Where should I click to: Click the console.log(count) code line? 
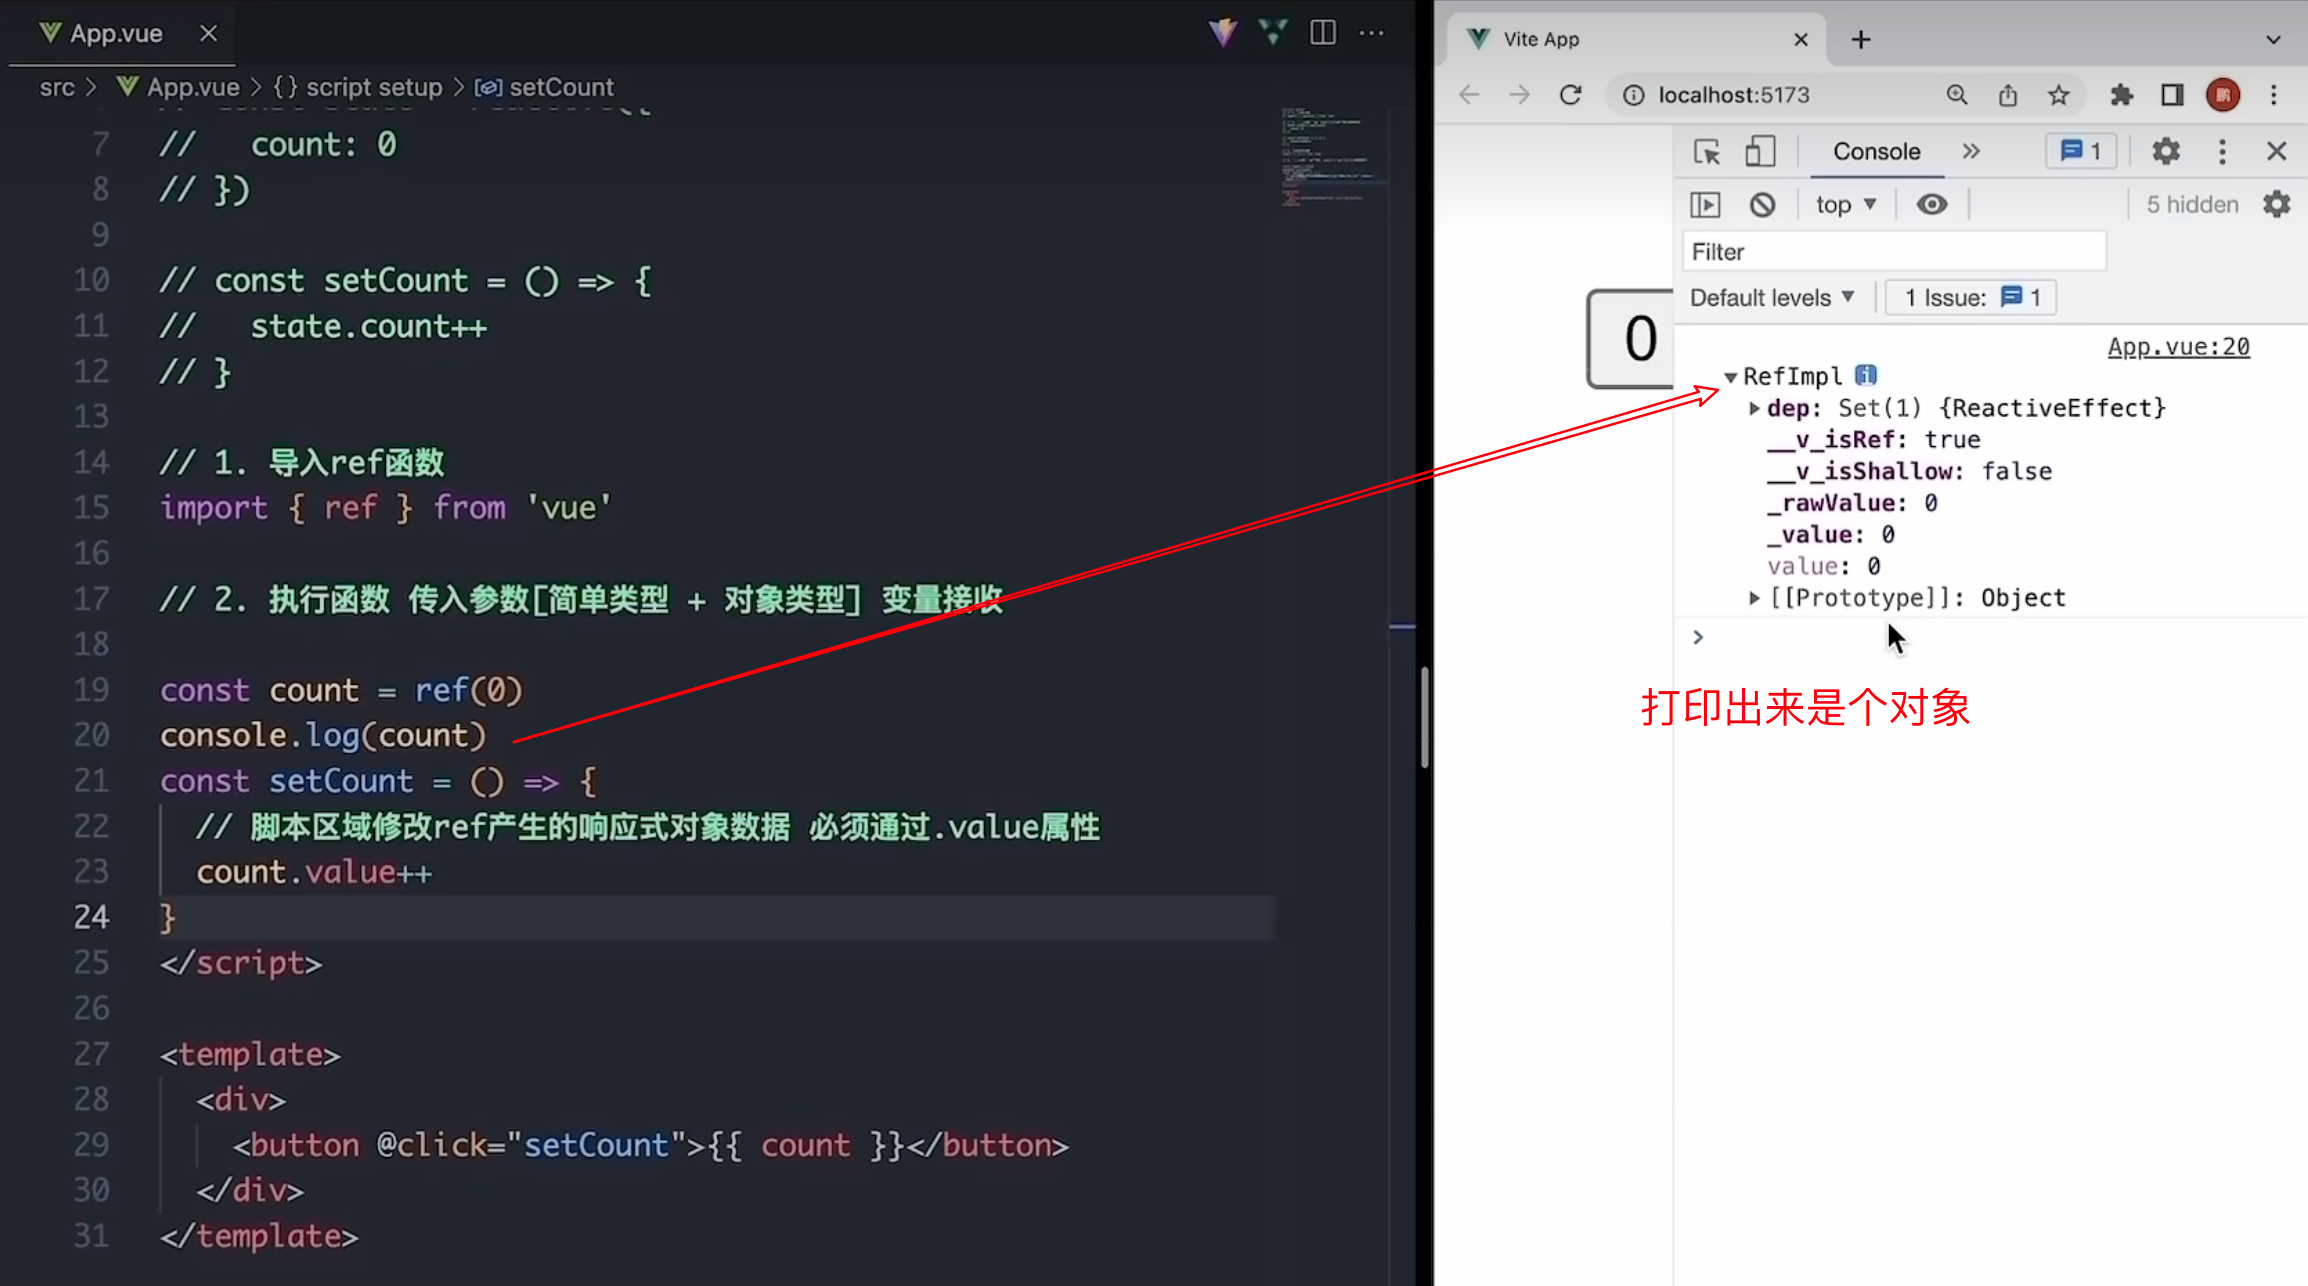pyautogui.click(x=323, y=736)
